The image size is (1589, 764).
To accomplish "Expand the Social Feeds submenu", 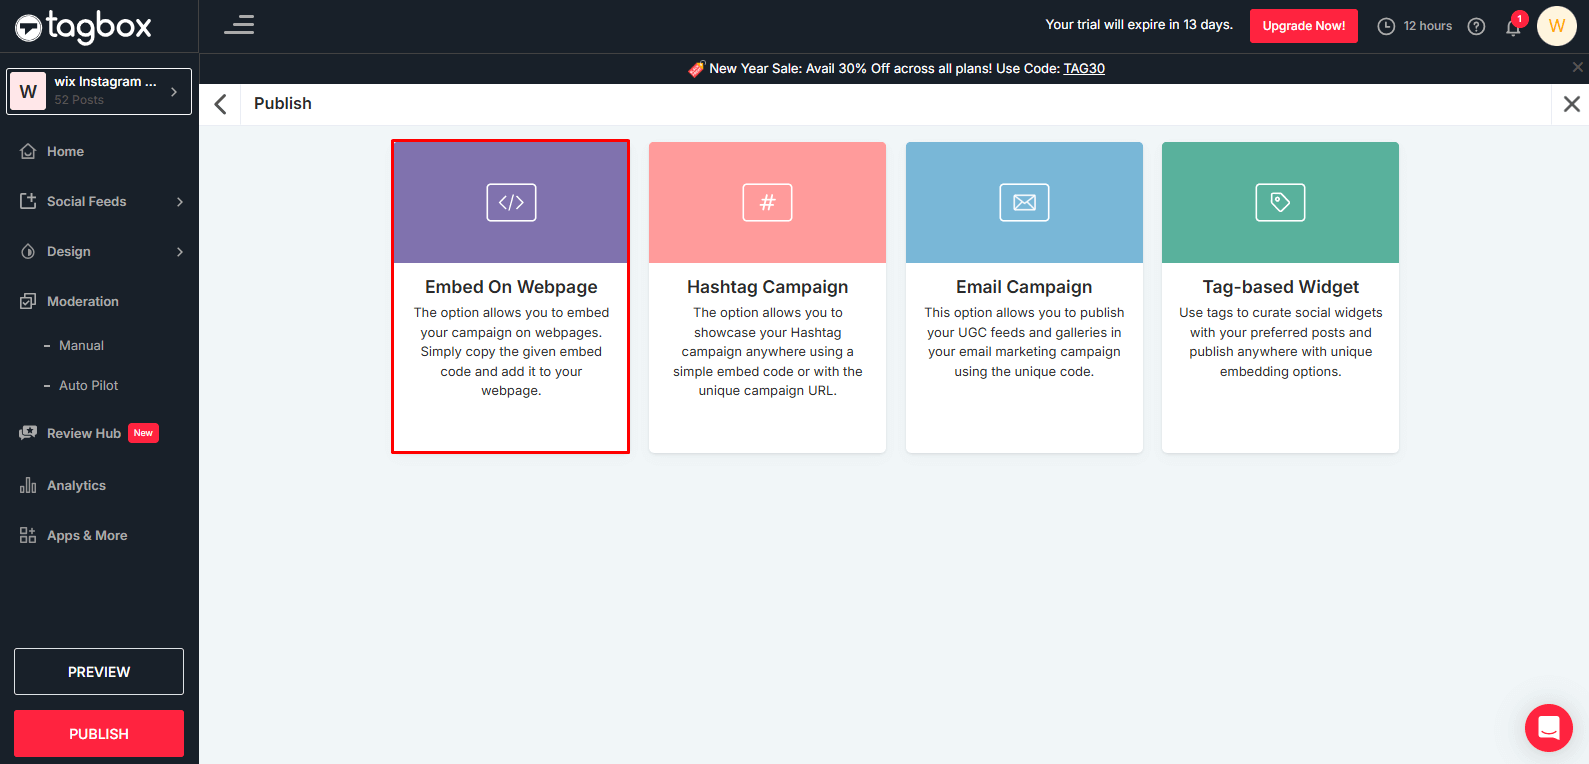I will [180, 202].
